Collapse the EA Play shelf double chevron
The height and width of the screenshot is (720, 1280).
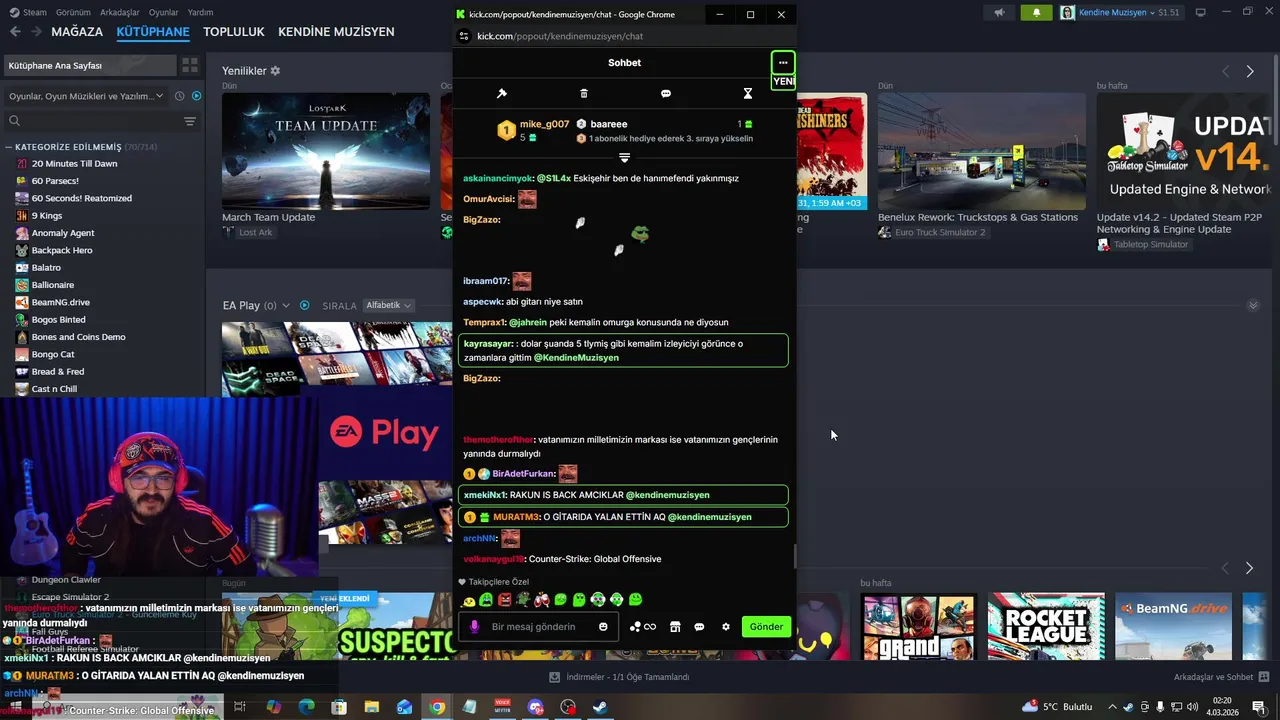click(1253, 305)
